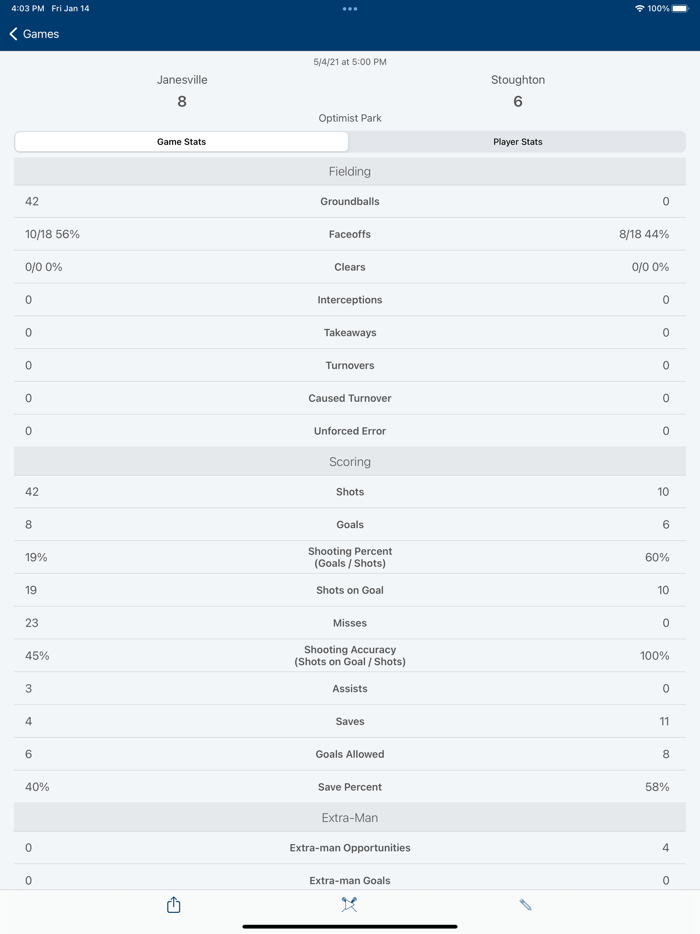Tap the 100% battery percentage indicator
This screenshot has height=934, width=700.
point(661,8)
